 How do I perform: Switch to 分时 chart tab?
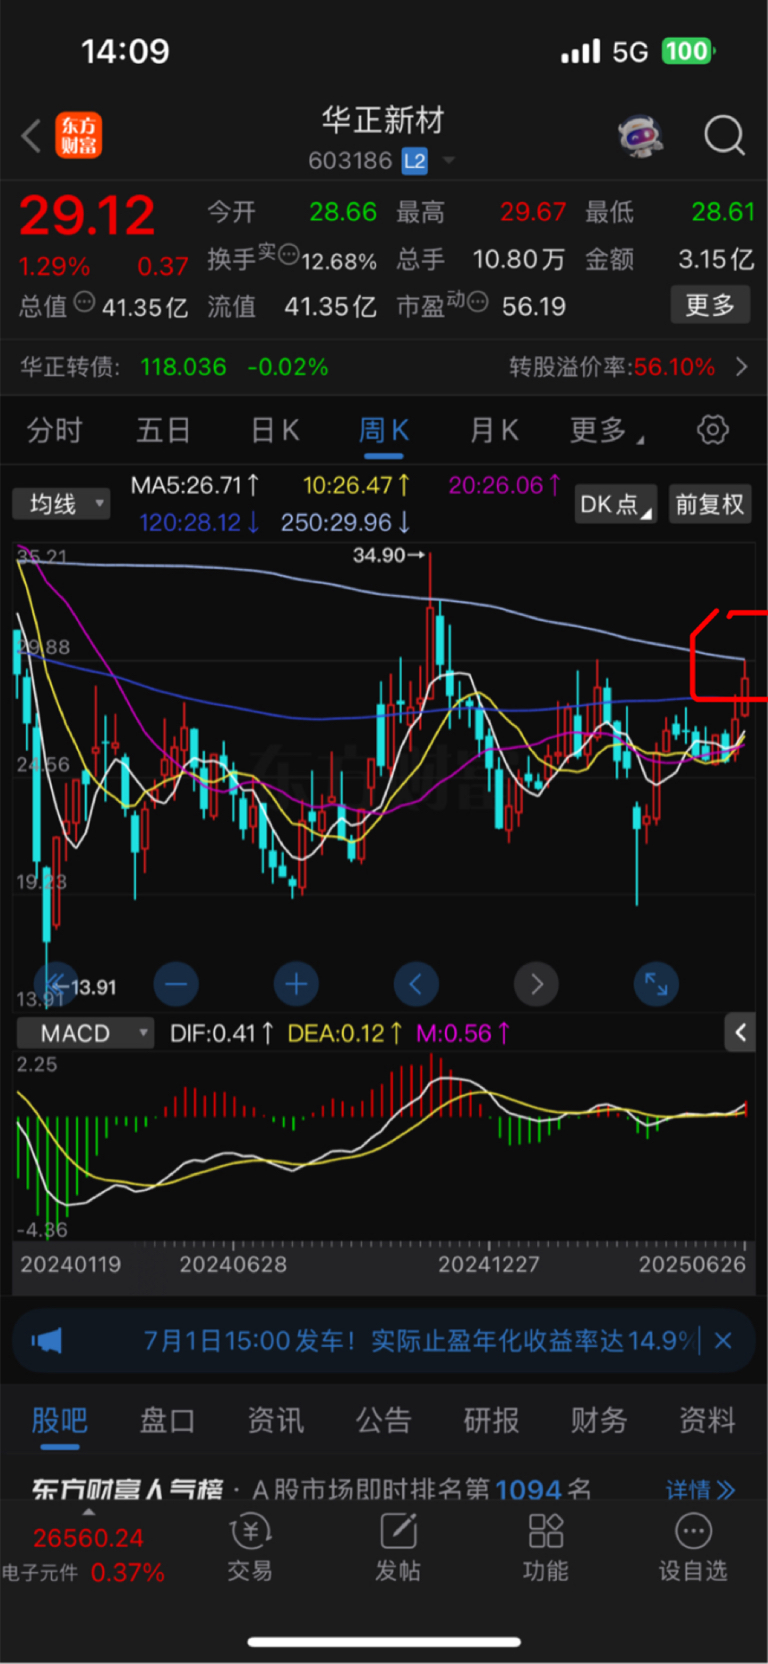pyautogui.click(x=54, y=431)
